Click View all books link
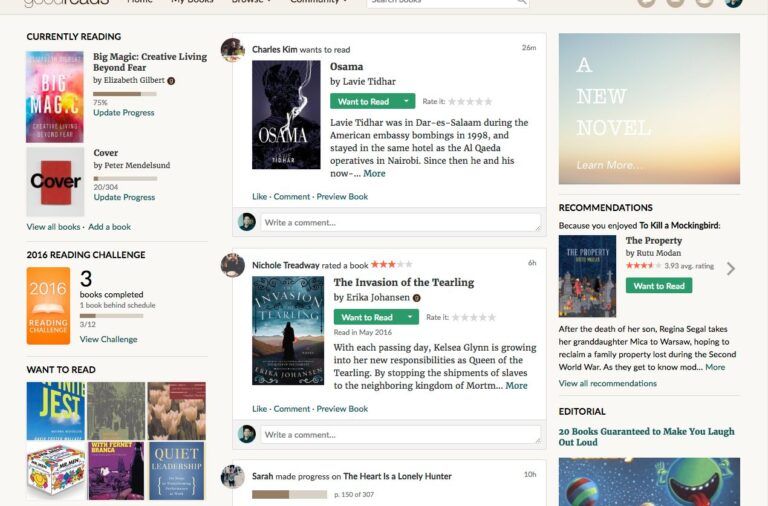This screenshot has height=506, width=768. (53, 227)
